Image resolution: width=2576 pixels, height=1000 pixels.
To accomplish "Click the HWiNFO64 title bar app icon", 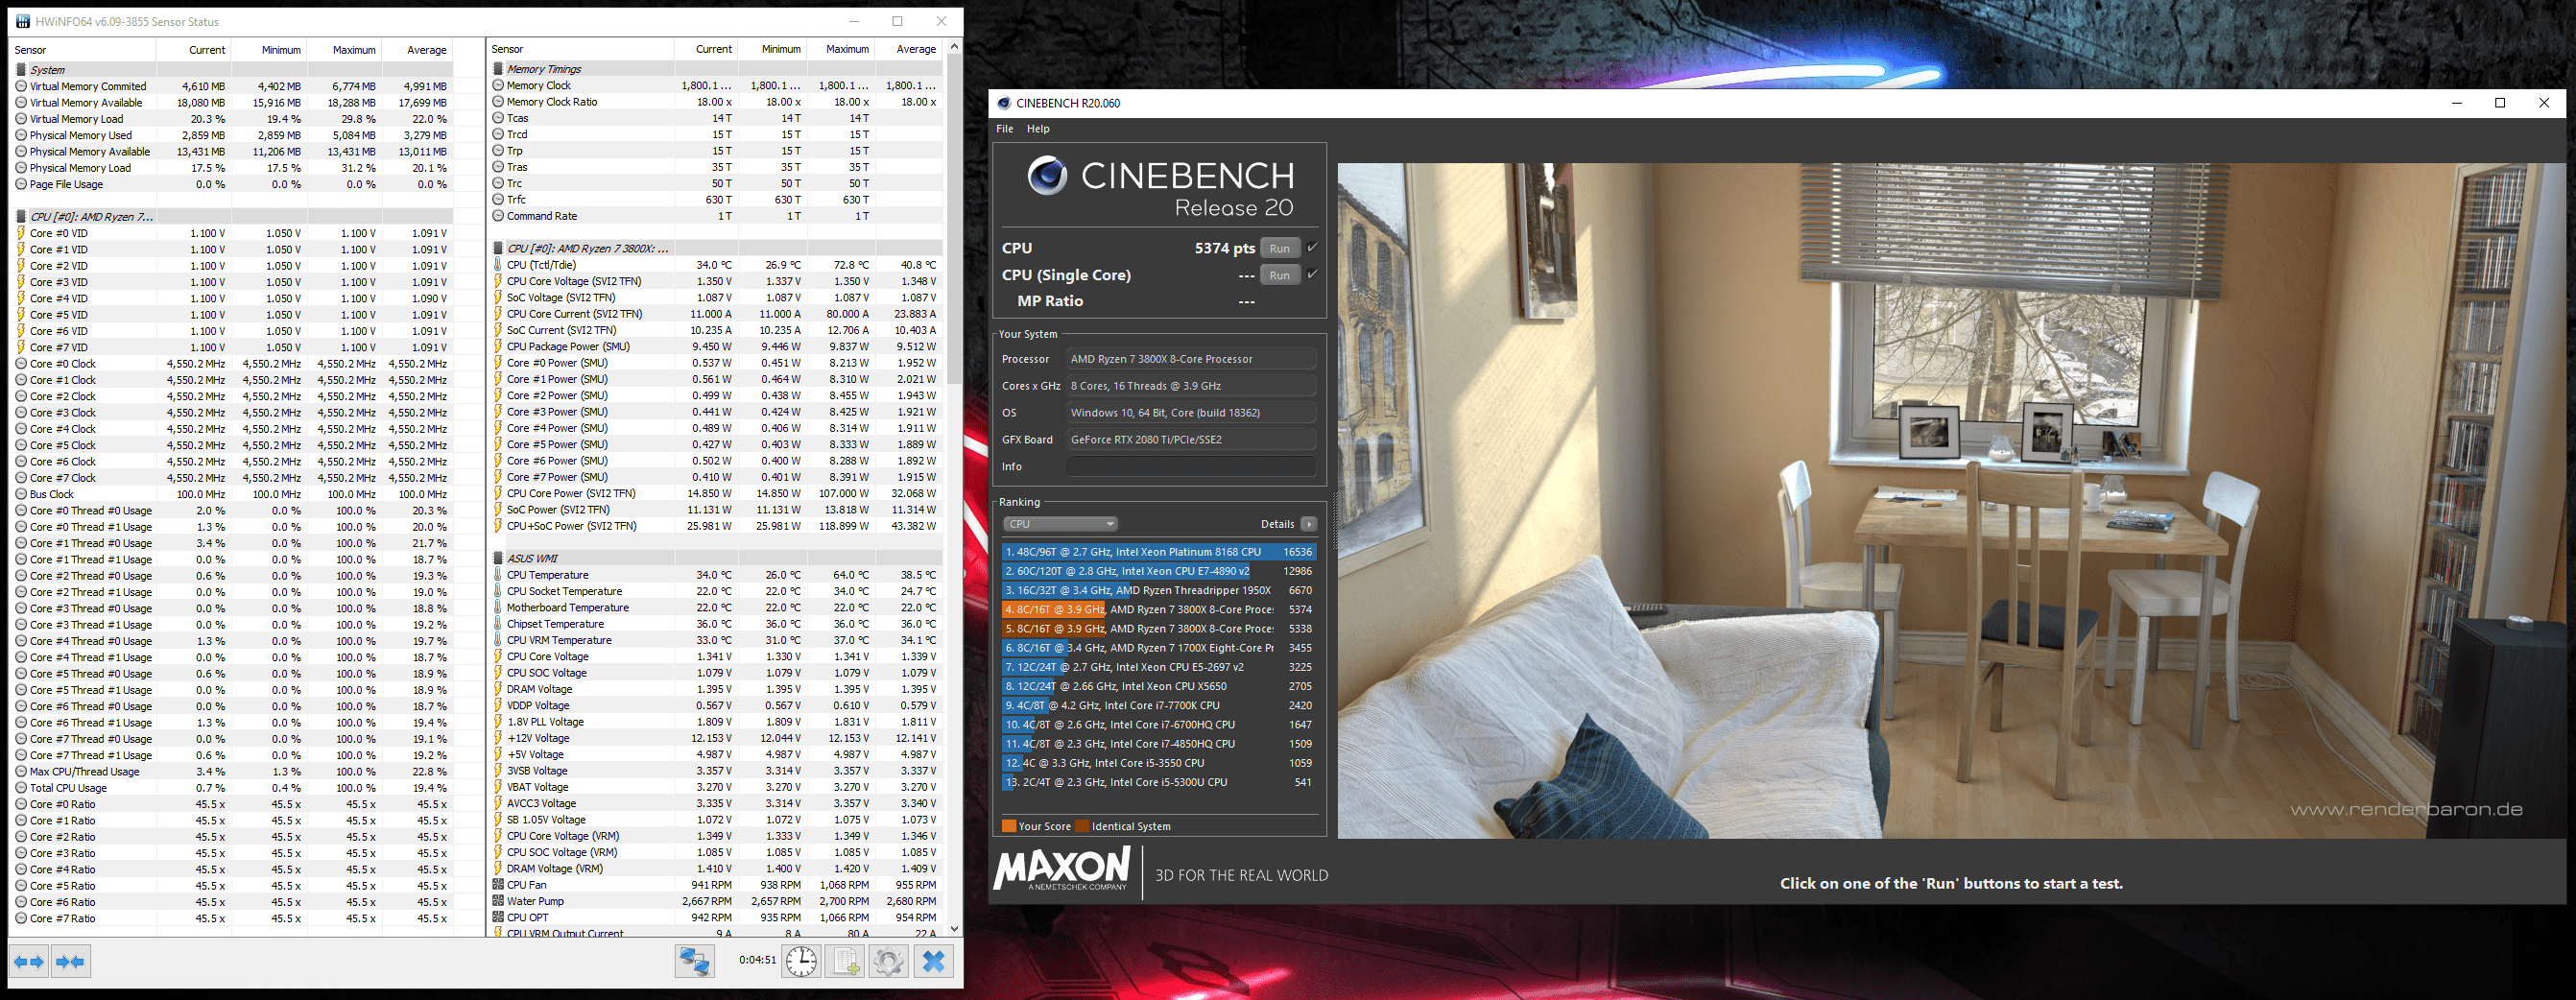I will [x=23, y=21].
